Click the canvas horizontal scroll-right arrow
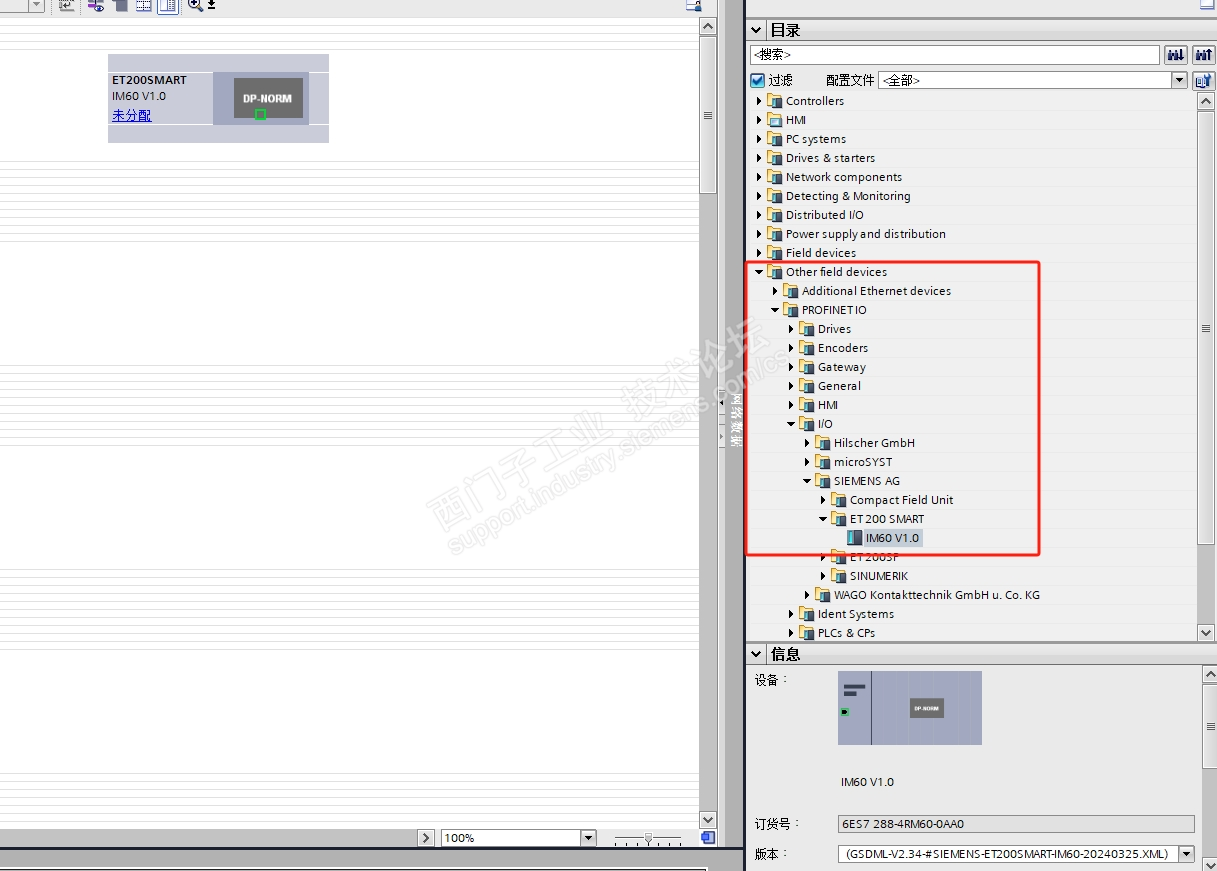 (x=426, y=838)
